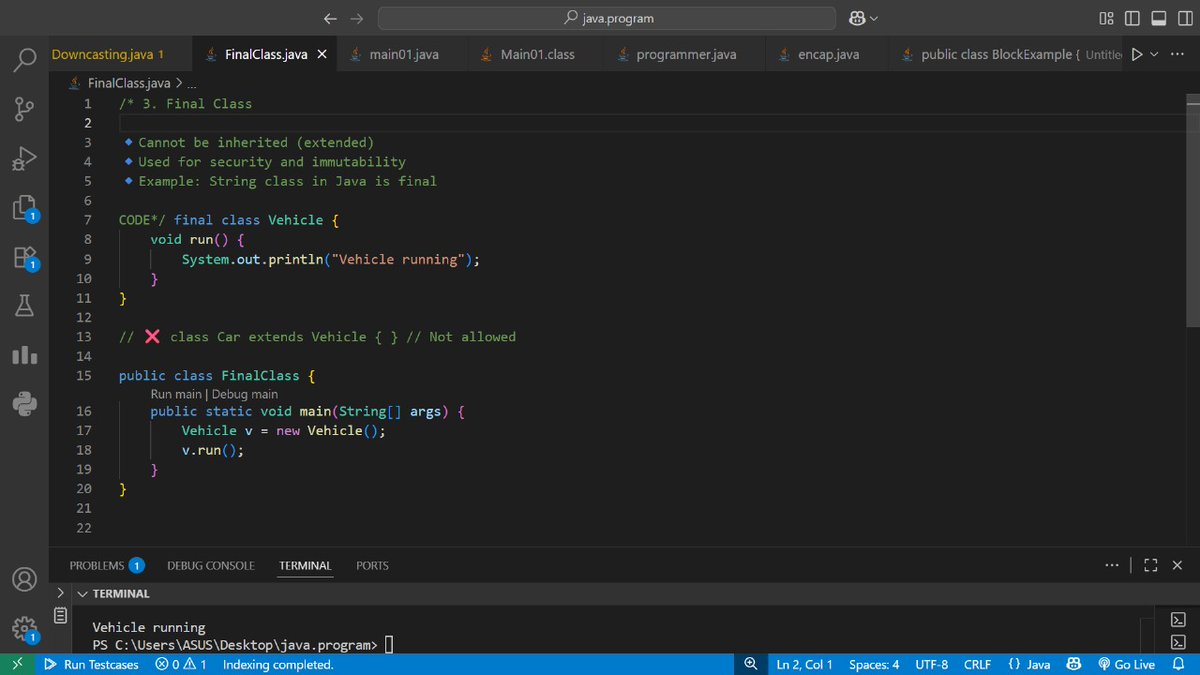Screen dimensions: 1200x675
Task: Open Copilot dropdown chevron in title bar
Action: point(875,18)
